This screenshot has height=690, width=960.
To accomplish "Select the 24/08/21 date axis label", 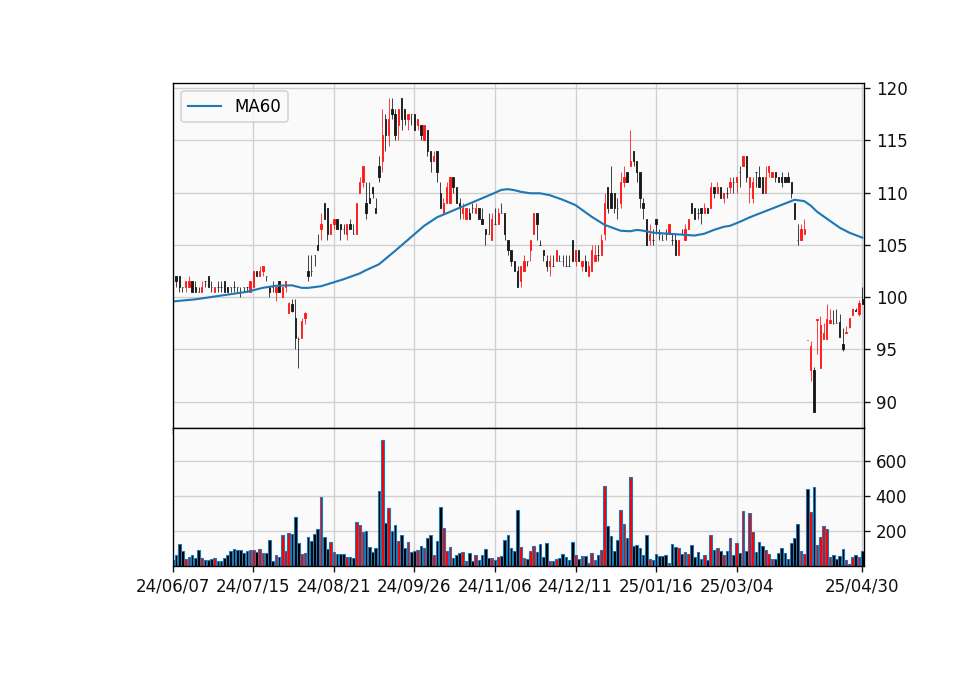I will pyautogui.click(x=334, y=586).
